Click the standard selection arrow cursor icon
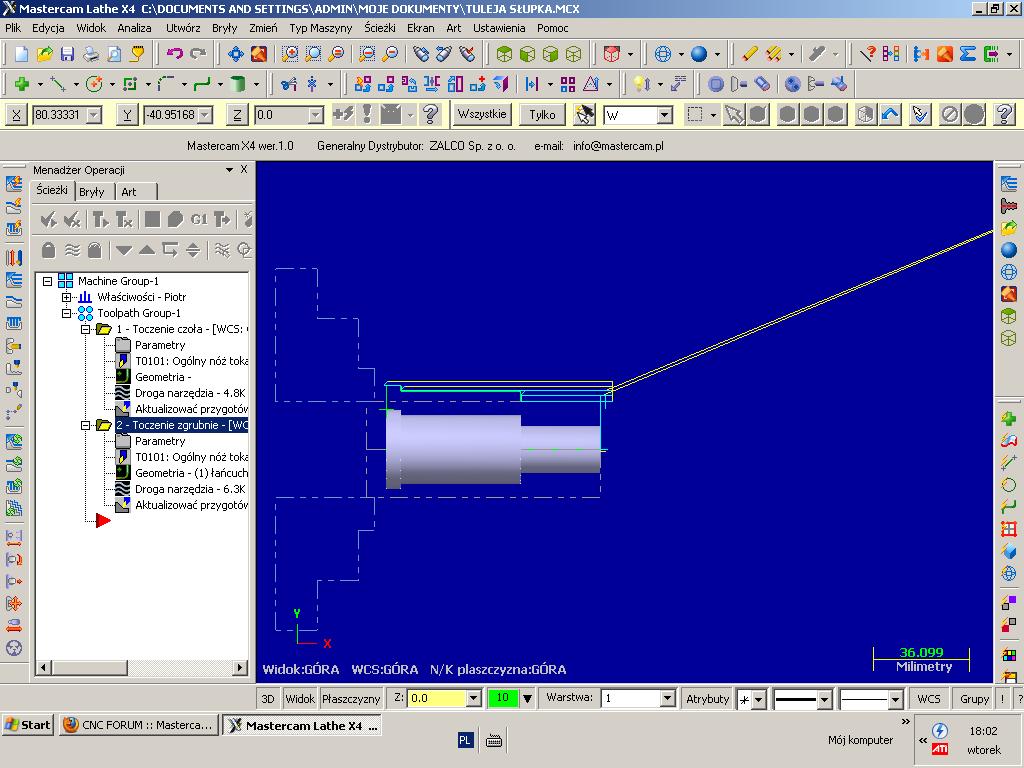This screenshot has height=768, width=1024. pos(735,114)
